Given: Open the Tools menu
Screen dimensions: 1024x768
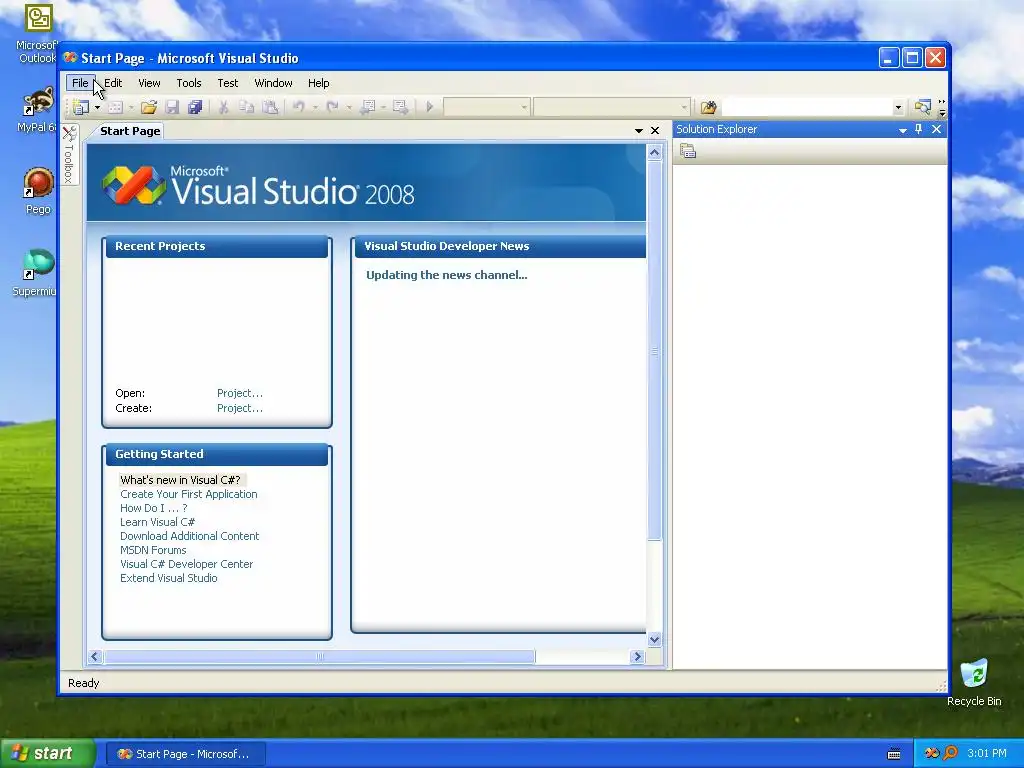Looking at the screenshot, I should (x=189, y=83).
